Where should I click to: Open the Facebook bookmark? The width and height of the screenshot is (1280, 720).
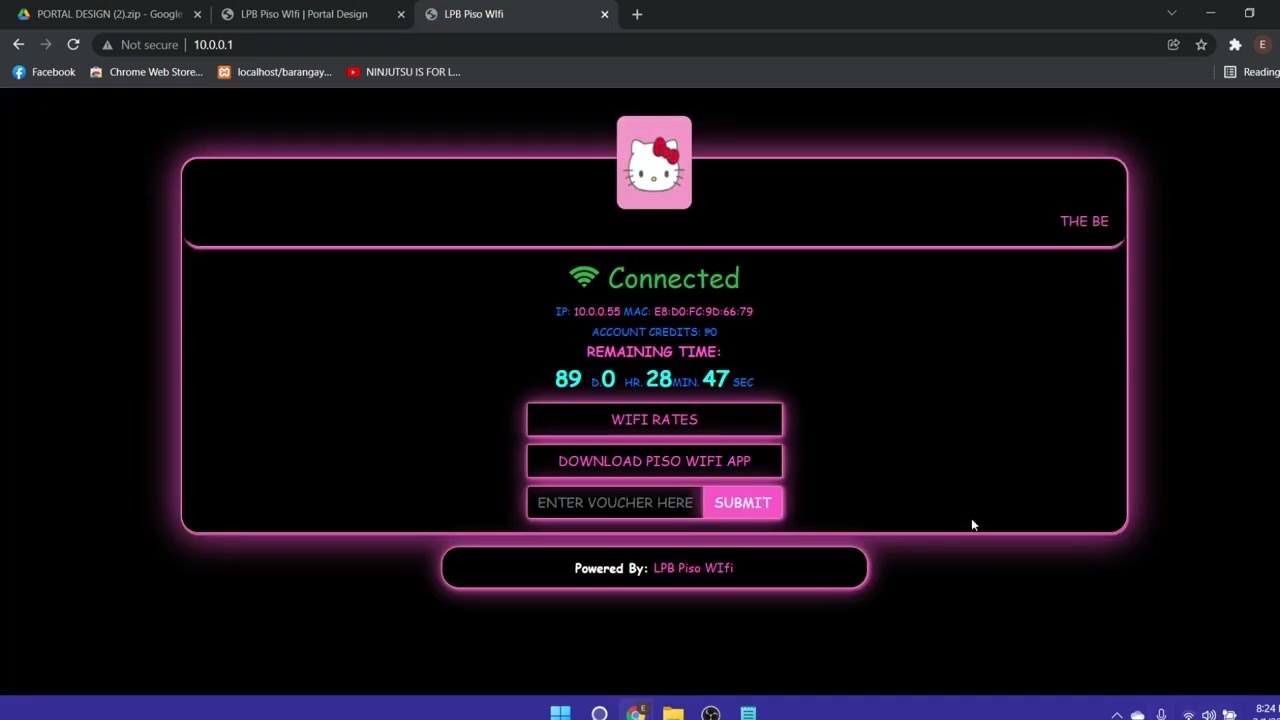(44, 72)
